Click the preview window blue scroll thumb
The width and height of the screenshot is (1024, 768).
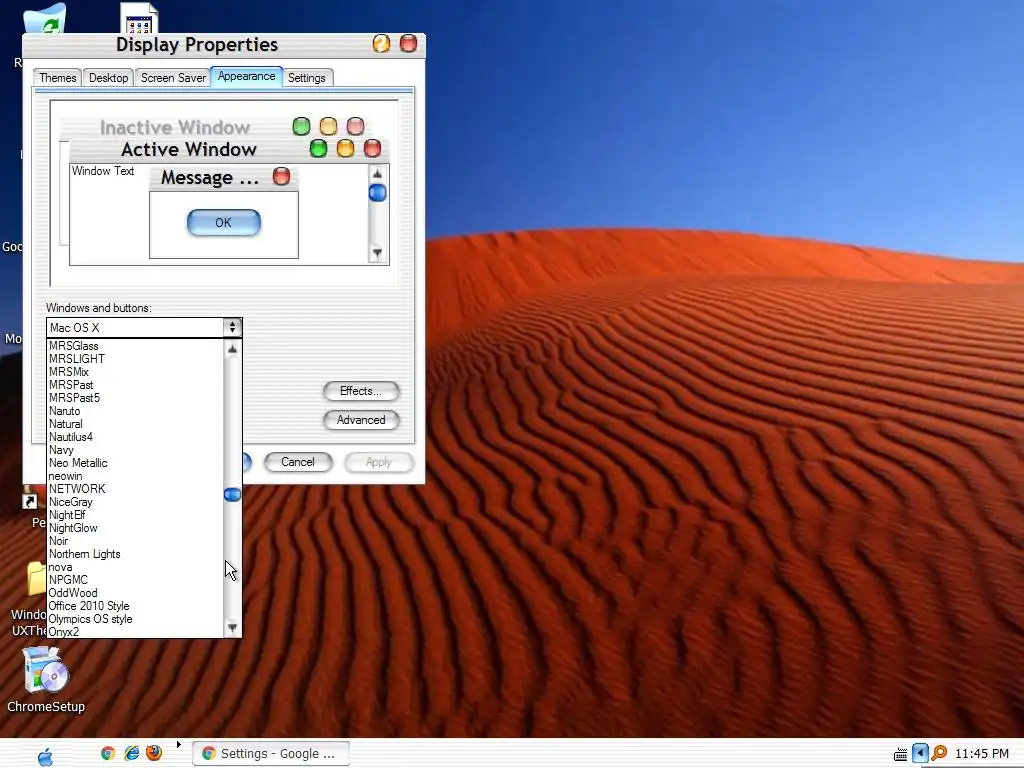pos(377,193)
